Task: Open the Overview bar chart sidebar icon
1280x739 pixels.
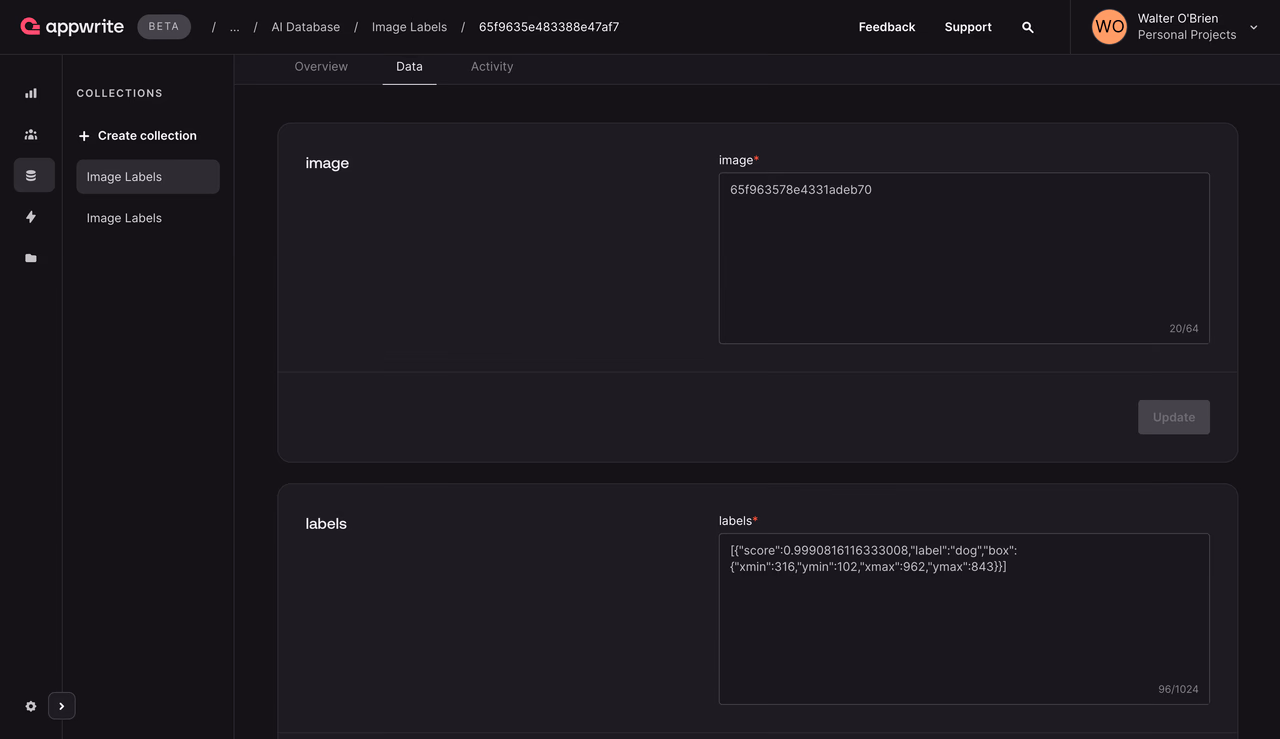Action: pos(31,93)
